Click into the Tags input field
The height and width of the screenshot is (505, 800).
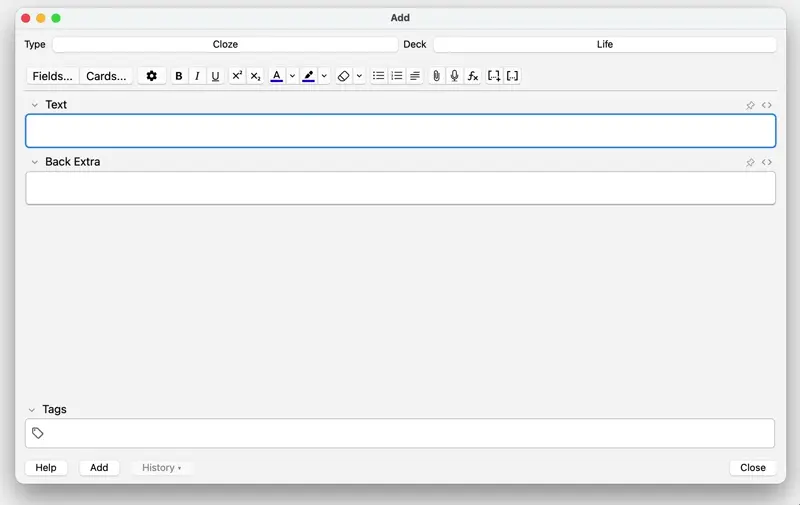[400, 434]
